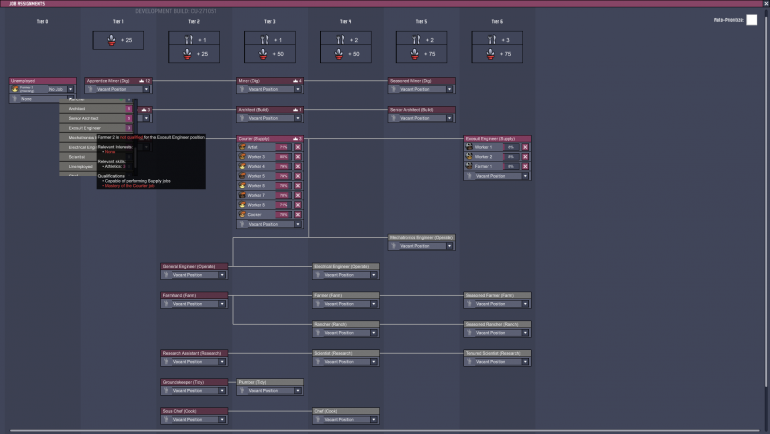Expand the Sous Chef vacant position dropdown
The image size is (770, 434).
(x=222, y=419)
